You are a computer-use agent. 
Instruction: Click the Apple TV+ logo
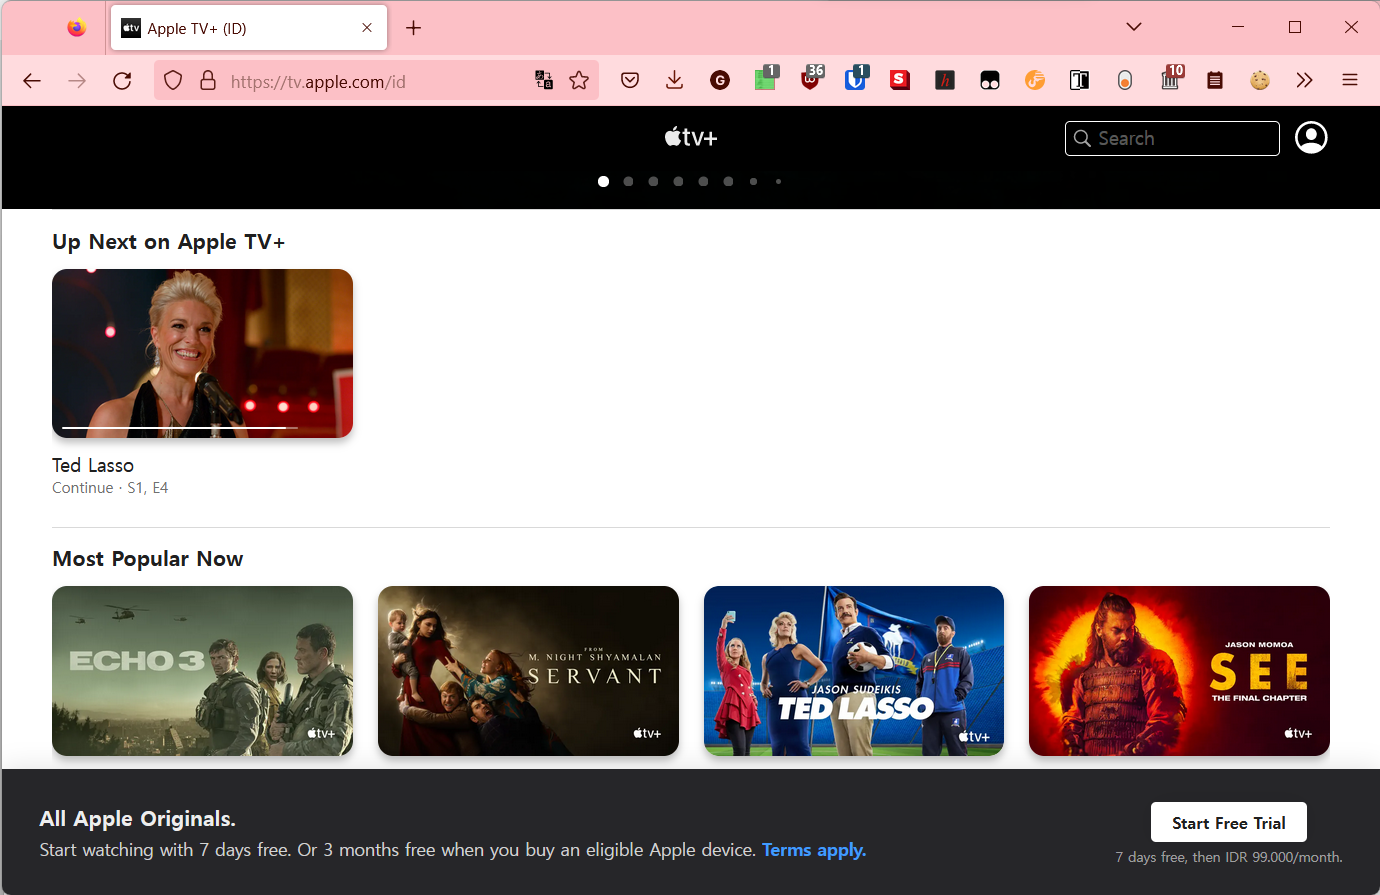coord(691,137)
